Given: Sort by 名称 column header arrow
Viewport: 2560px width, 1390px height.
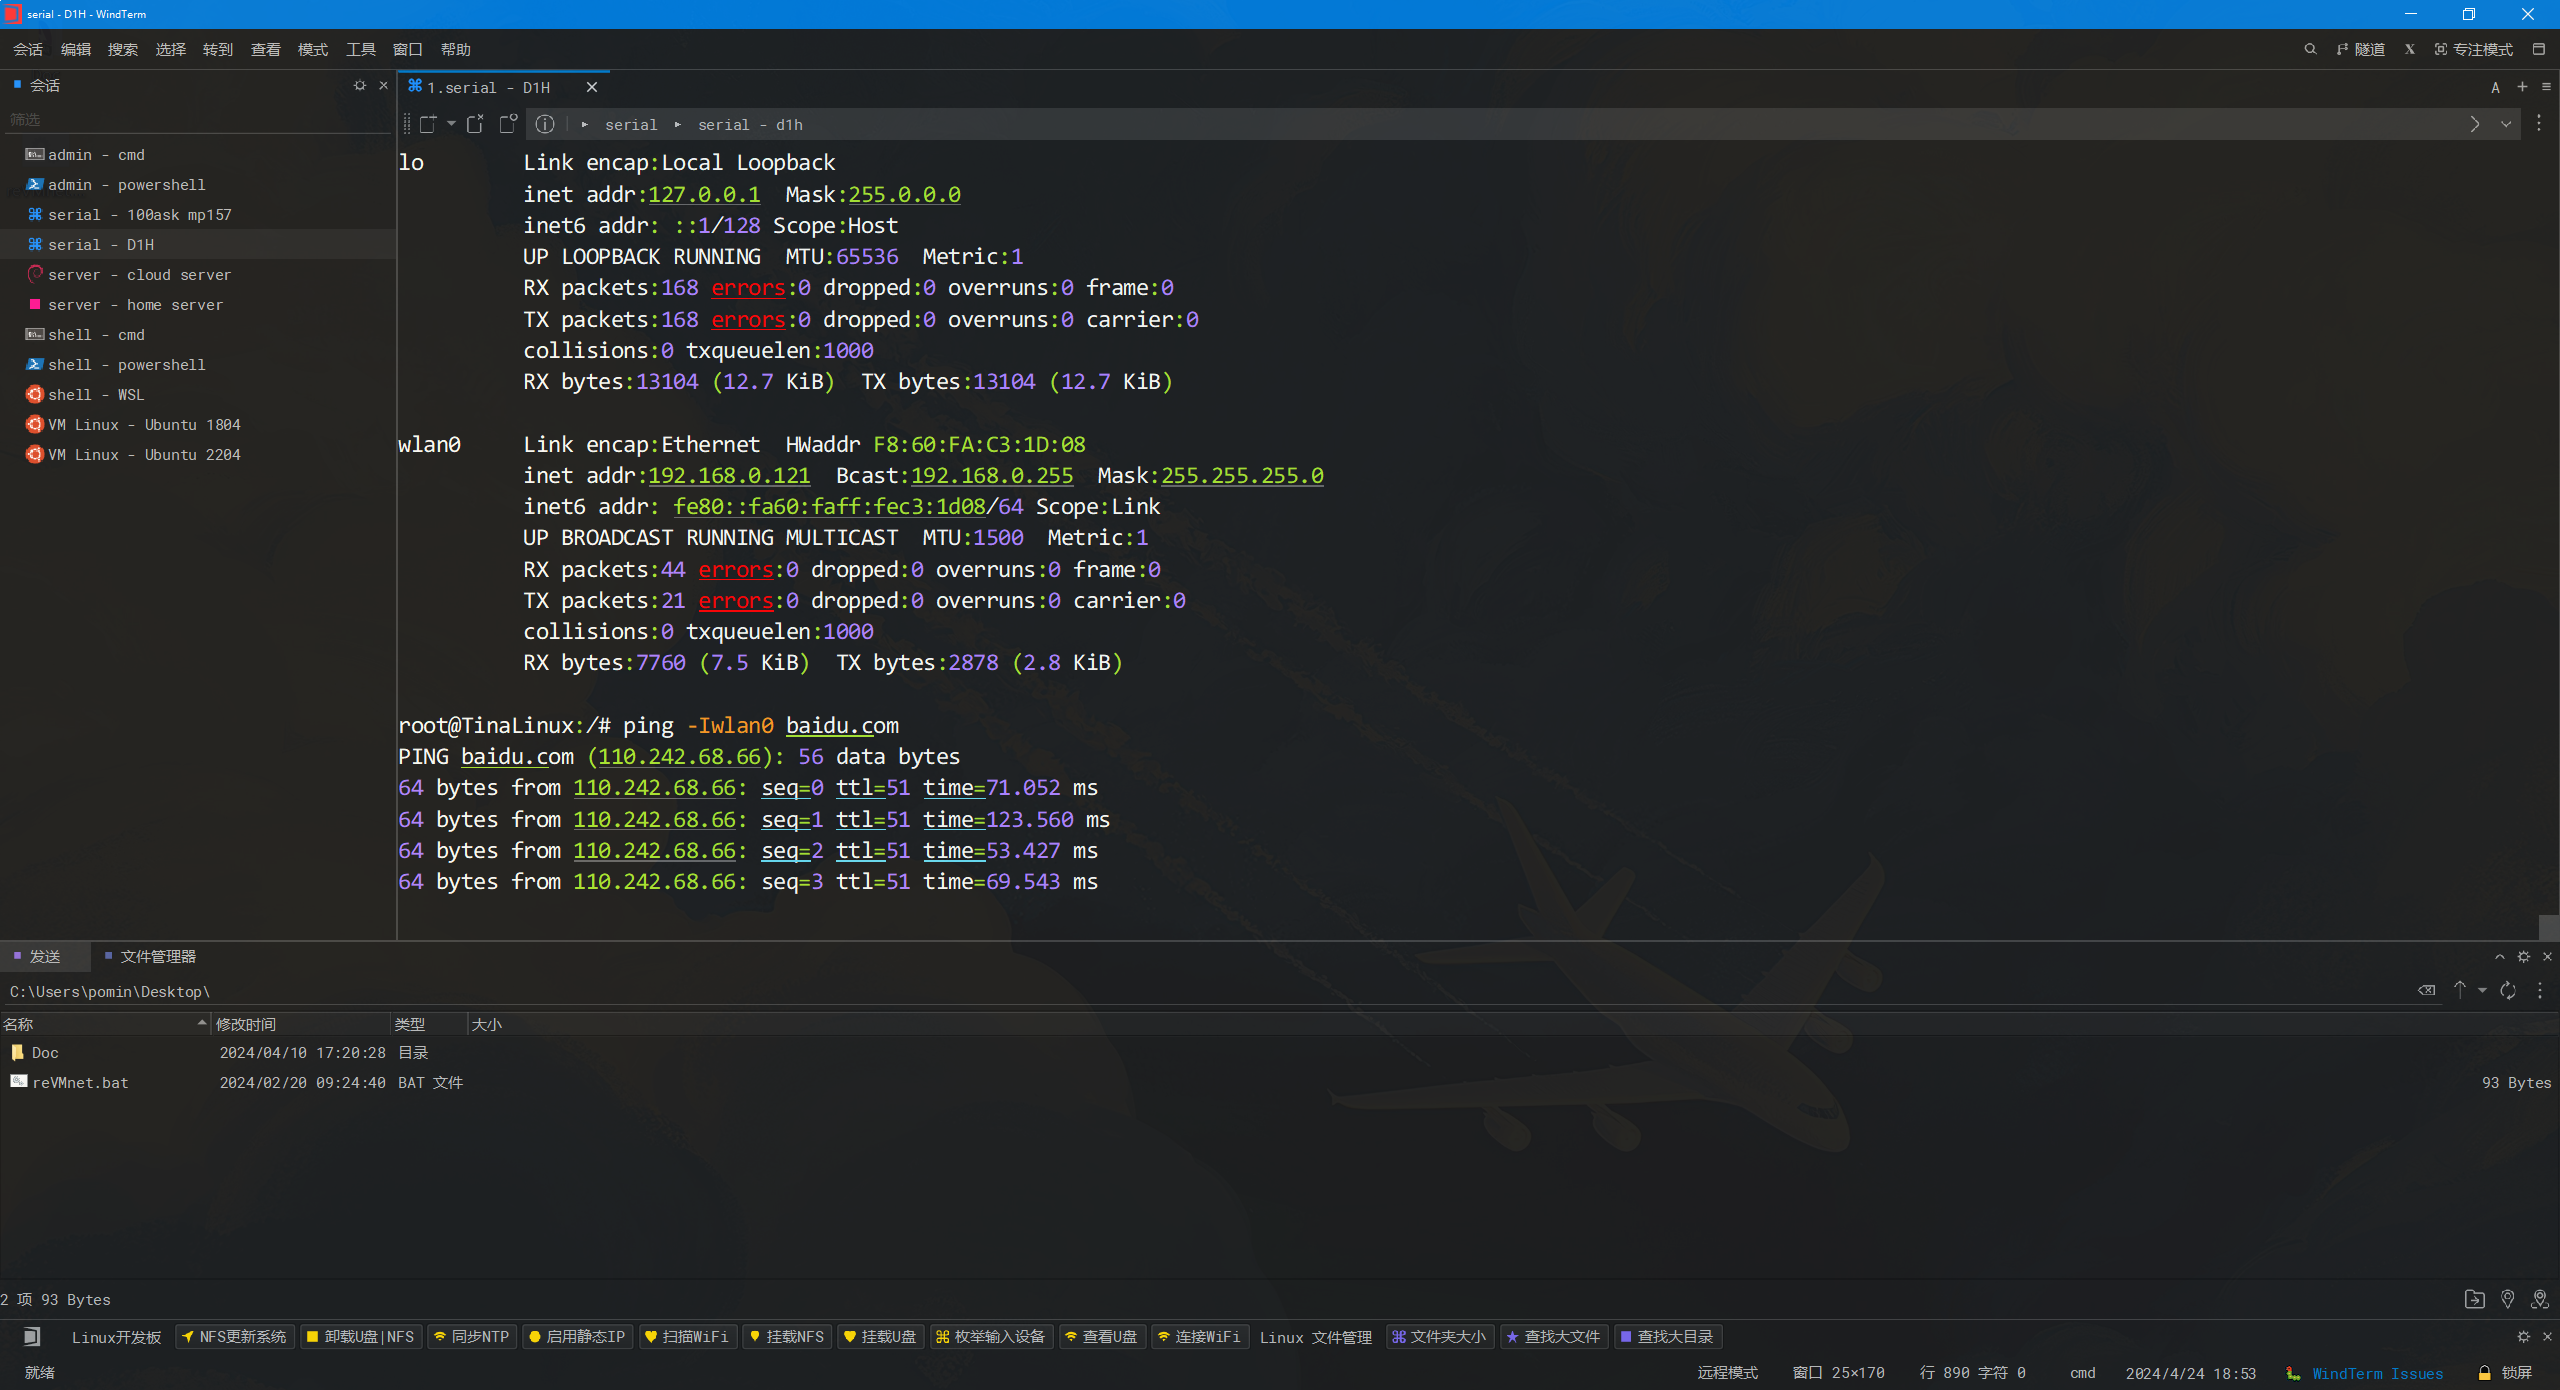Looking at the screenshot, I should coord(202,1022).
